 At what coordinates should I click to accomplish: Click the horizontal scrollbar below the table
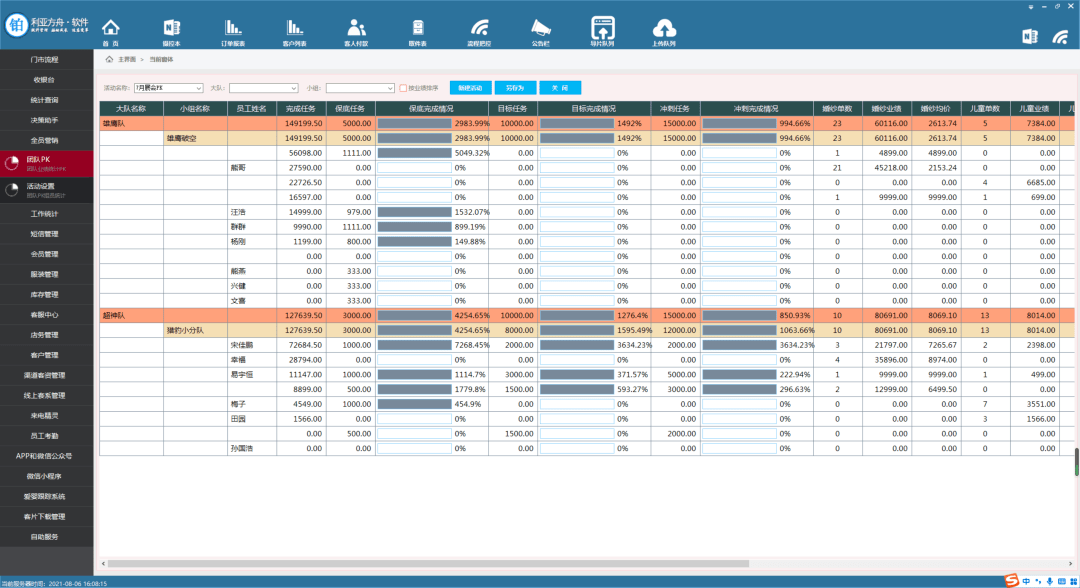coord(428,563)
